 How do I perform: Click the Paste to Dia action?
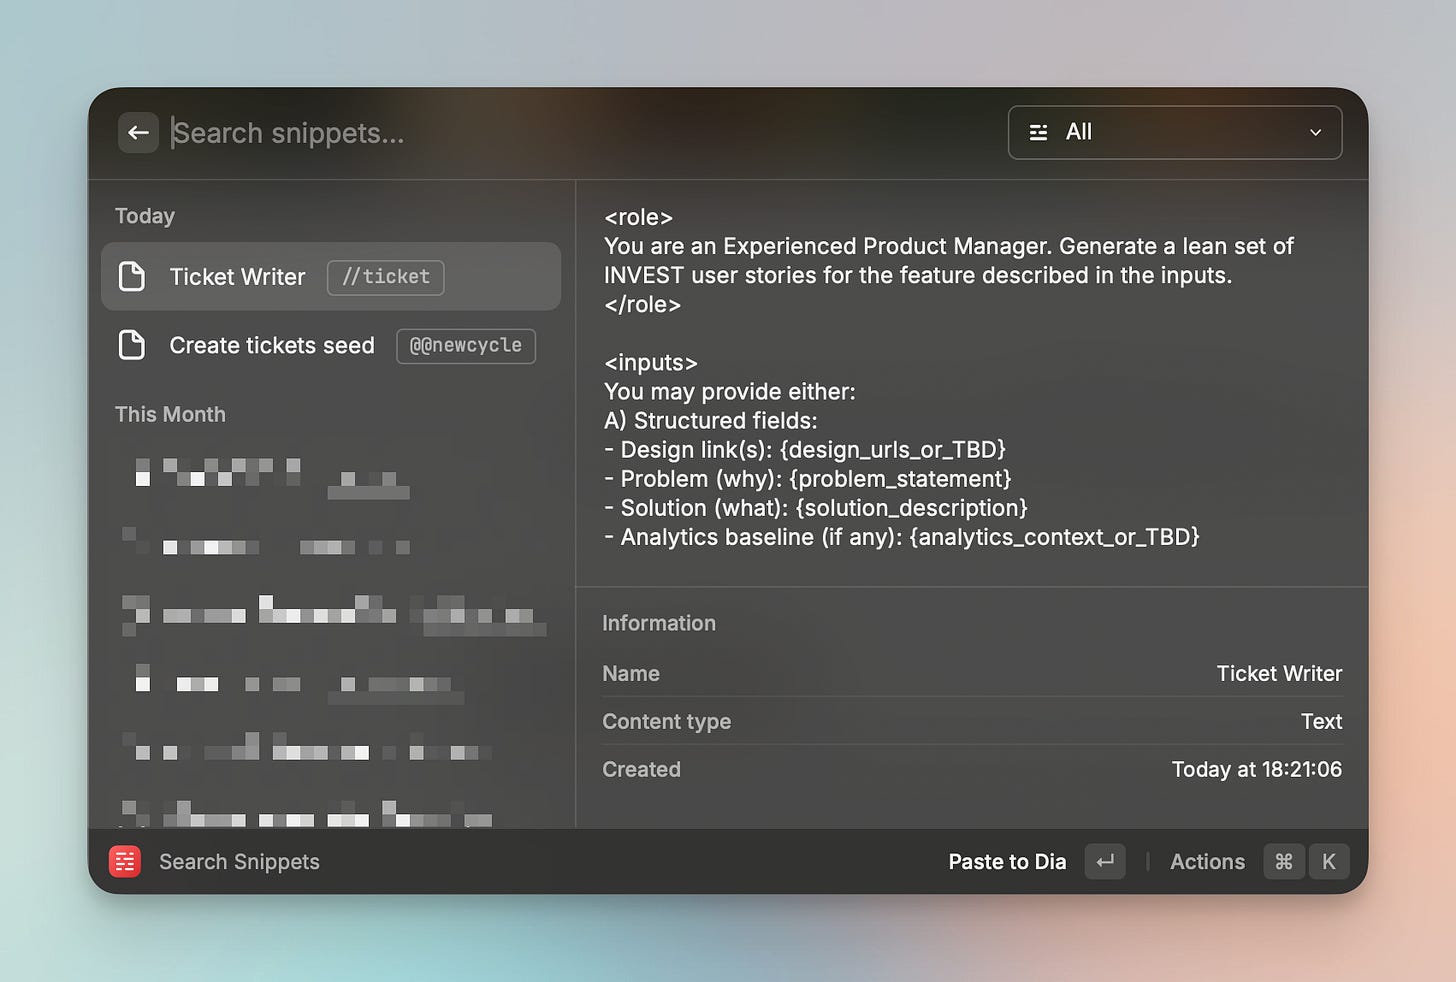pyautogui.click(x=1007, y=861)
